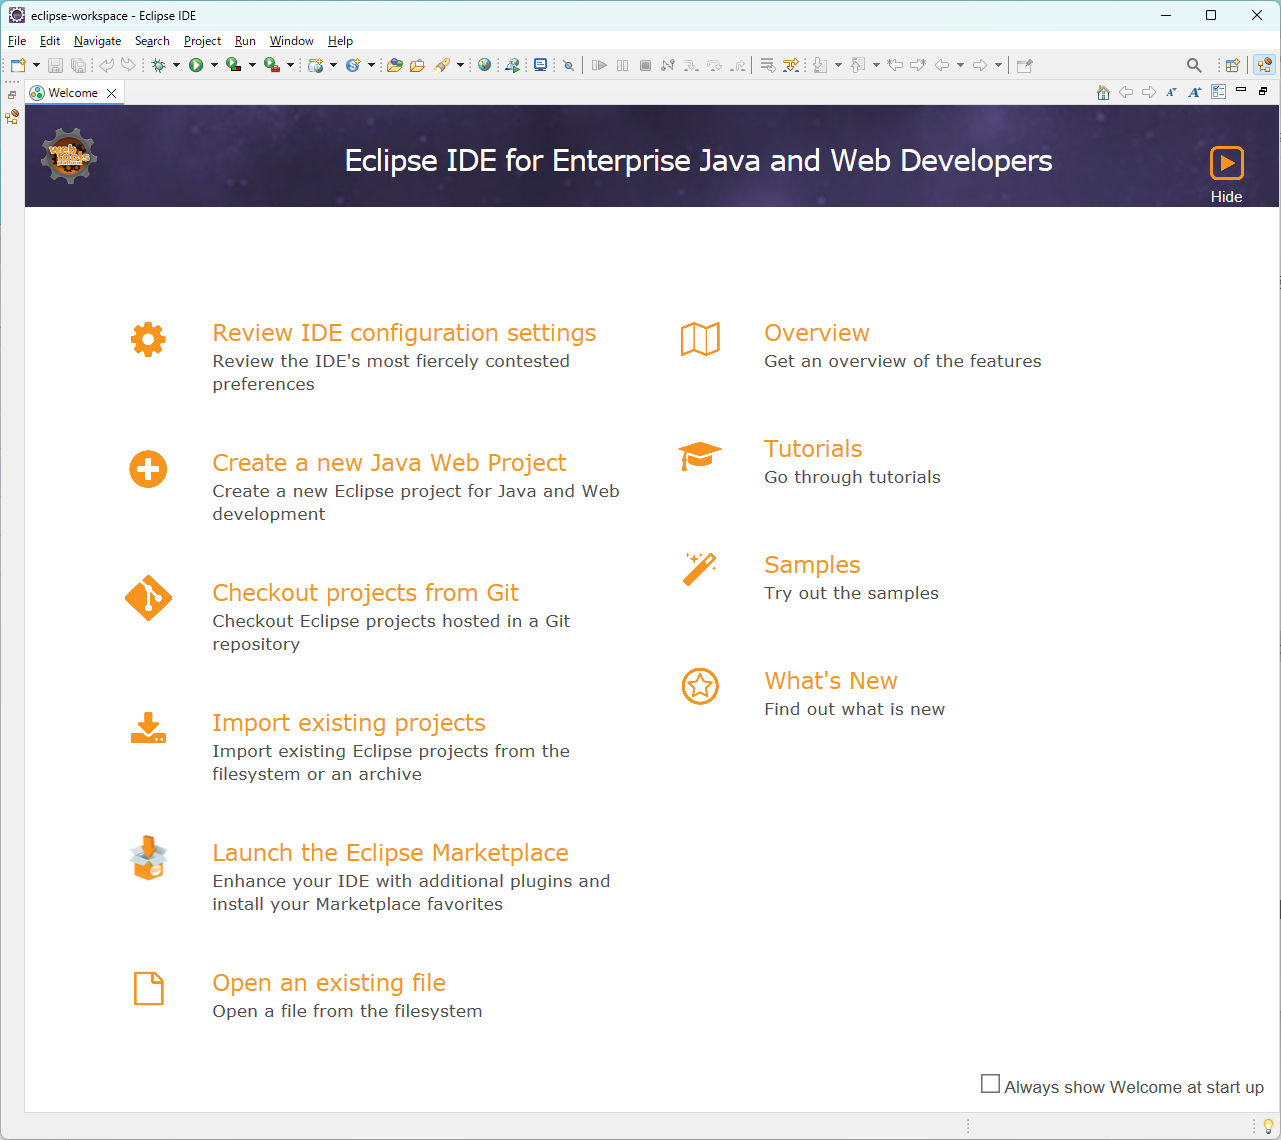Click the Welcome Home icon

click(x=1104, y=92)
